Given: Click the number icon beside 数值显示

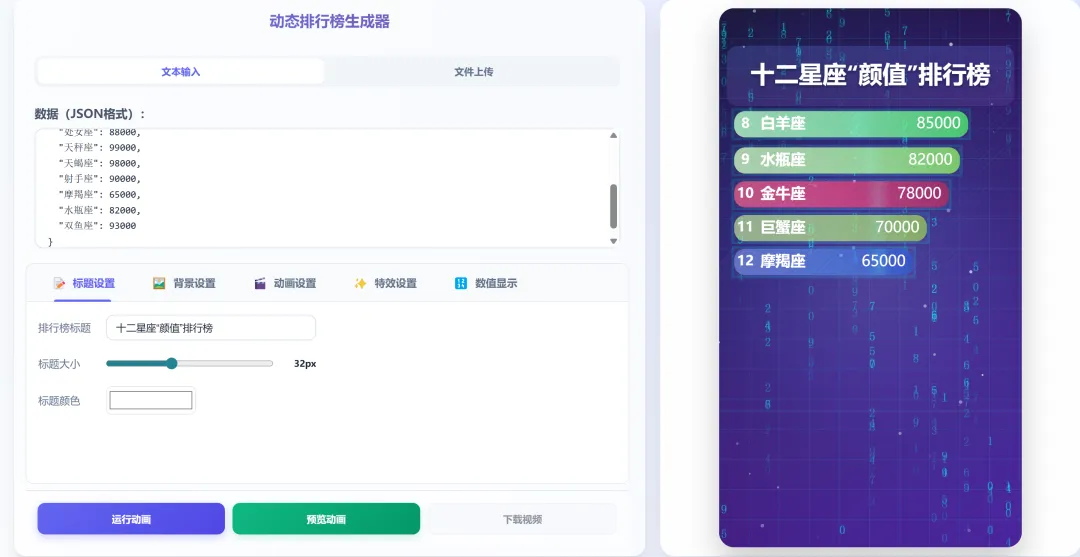Looking at the screenshot, I should tap(461, 284).
